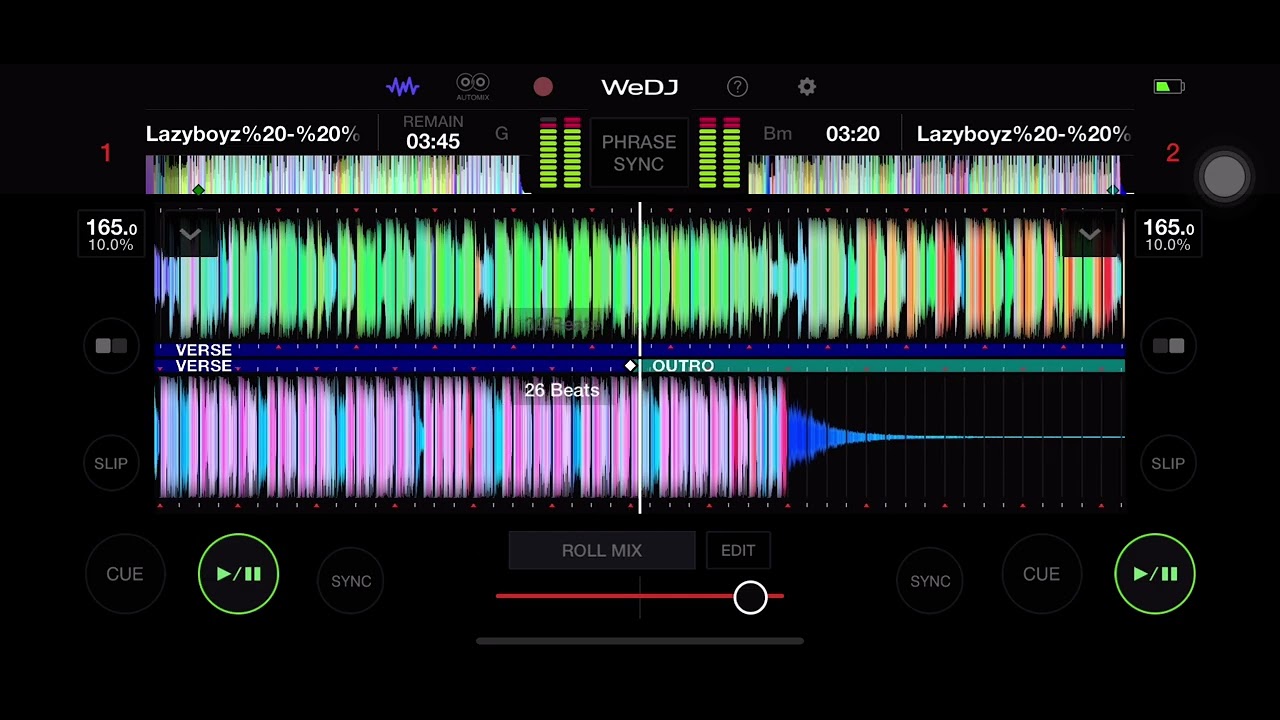Image resolution: width=1280 pixels, height=720 pixels.
Task: Toggle deck 2 pad mode squares button
Action: [x=1168, y=346]
